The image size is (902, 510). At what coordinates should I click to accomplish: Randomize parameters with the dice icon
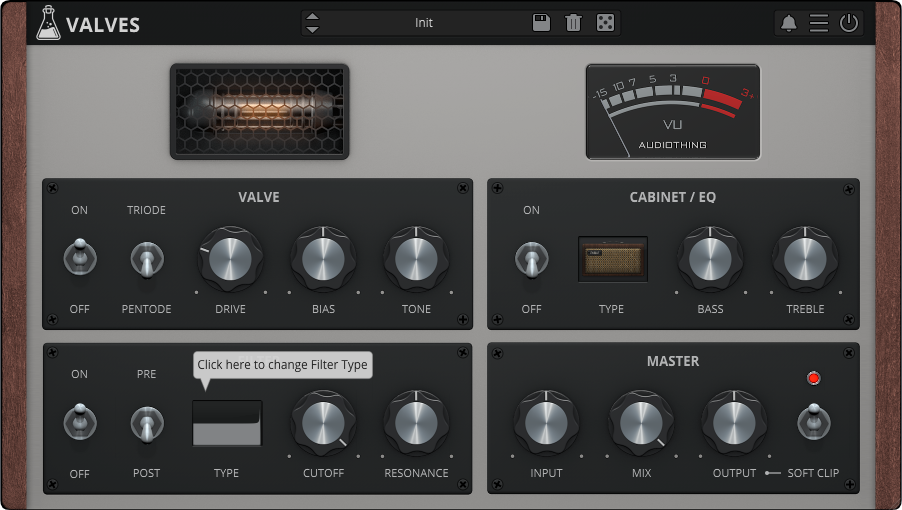click(x=605, y=23)
